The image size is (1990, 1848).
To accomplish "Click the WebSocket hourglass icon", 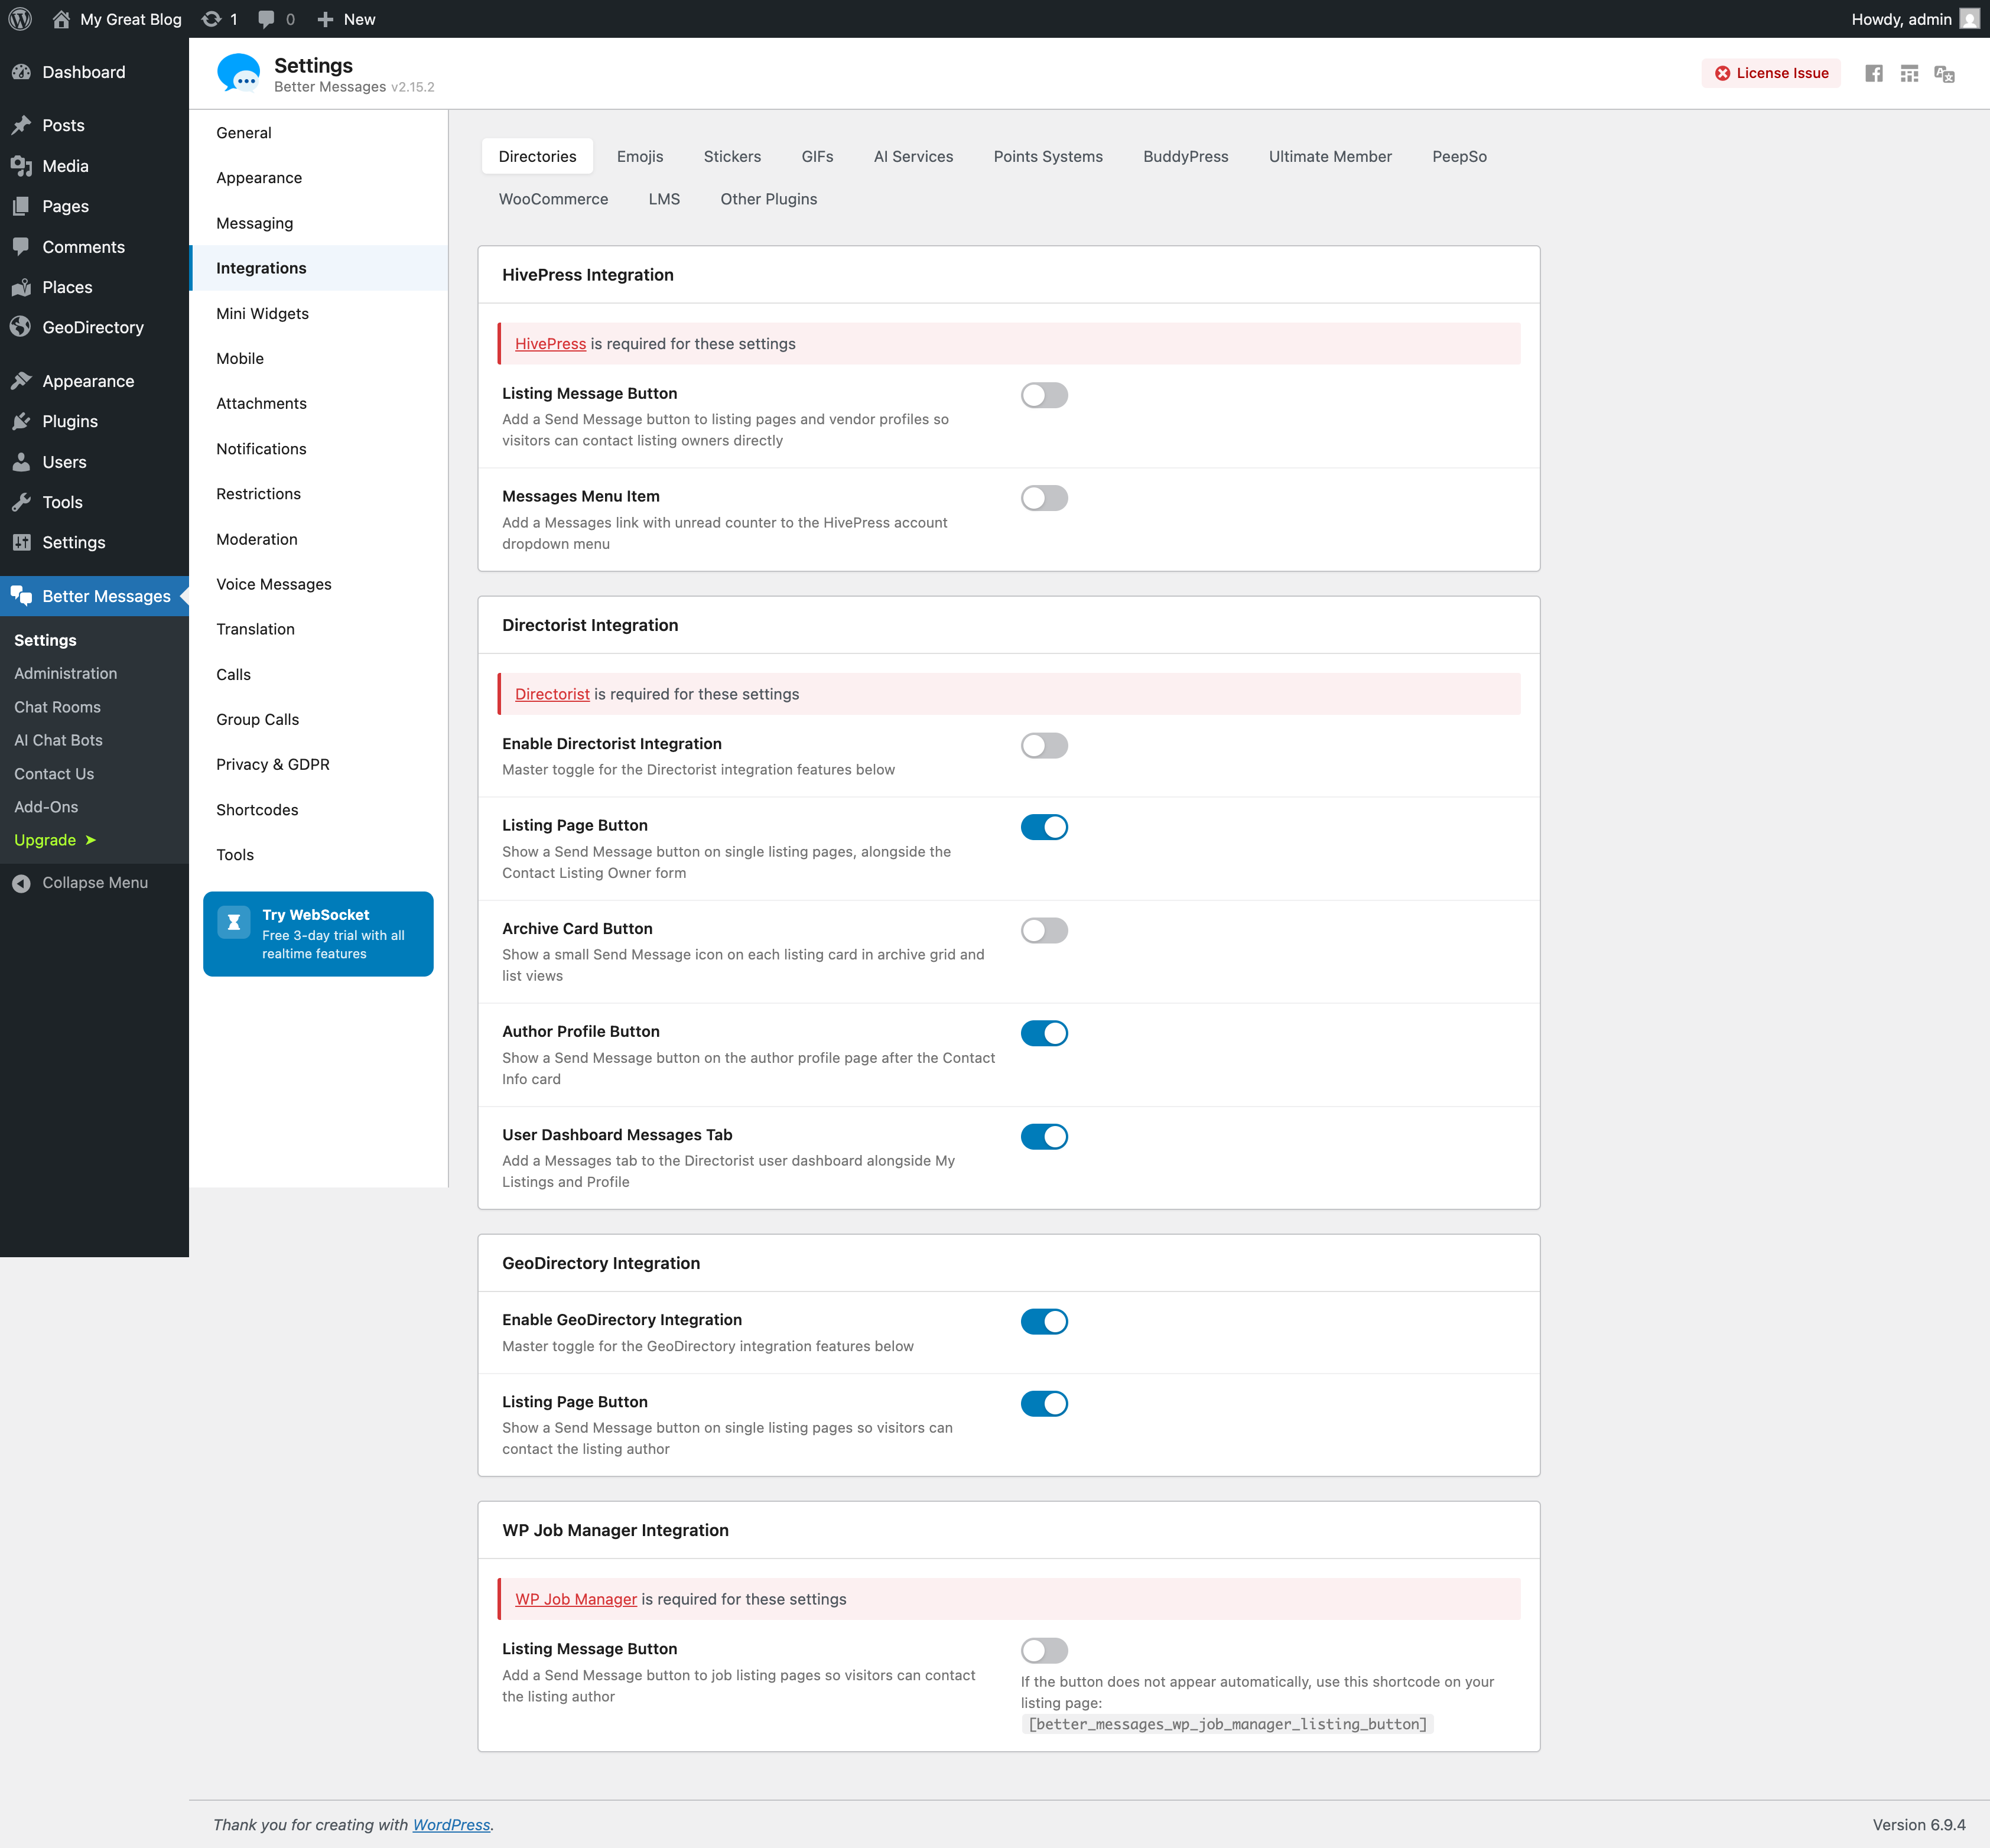I will coord(234,922).
